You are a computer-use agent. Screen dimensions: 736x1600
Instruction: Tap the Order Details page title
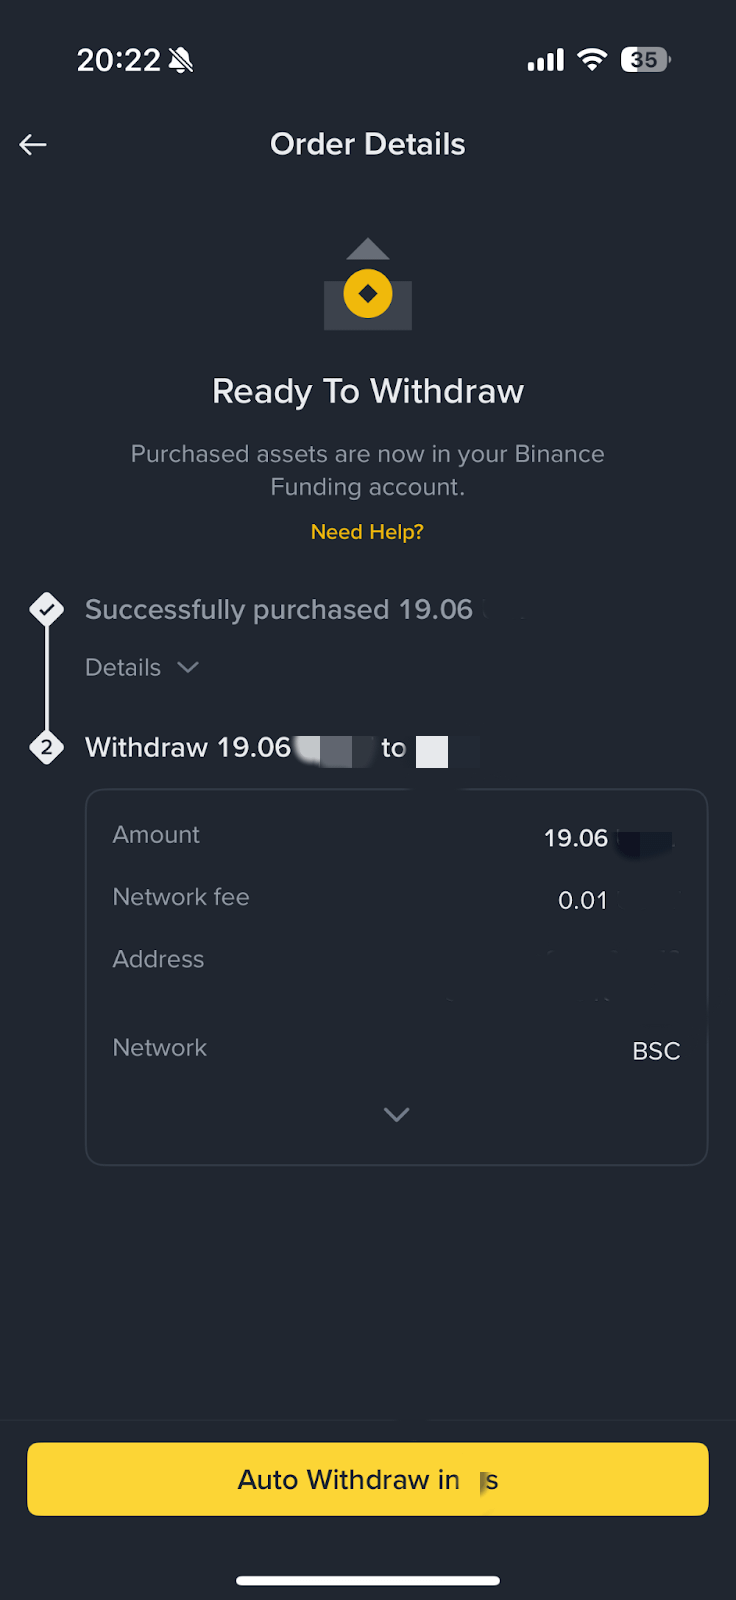368,144
